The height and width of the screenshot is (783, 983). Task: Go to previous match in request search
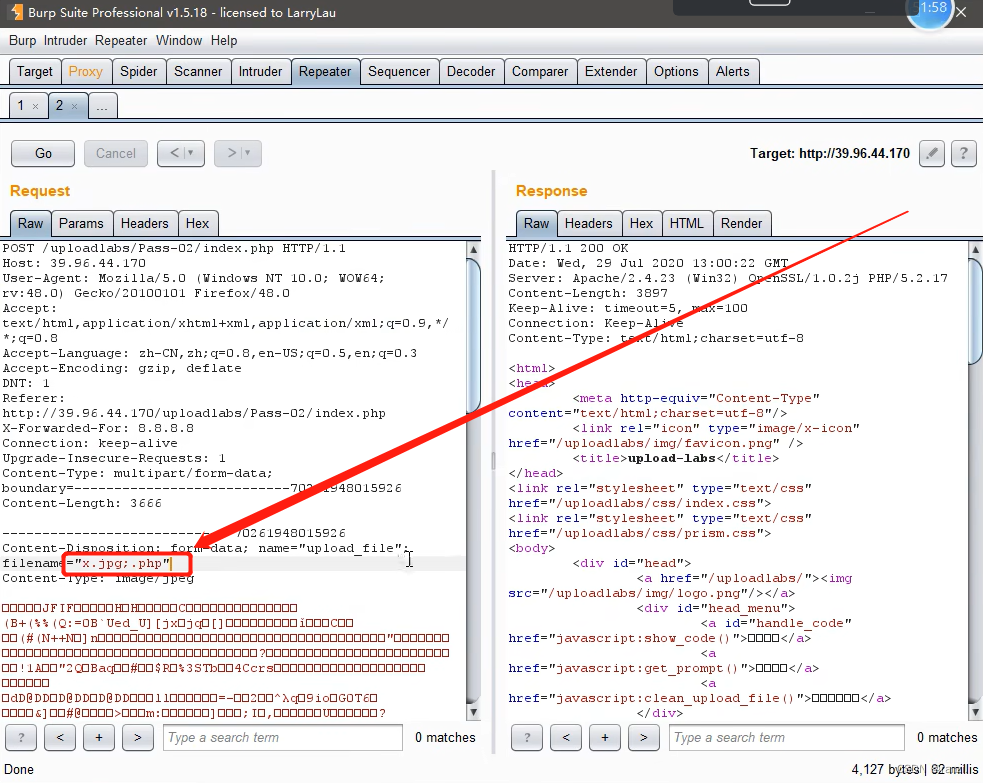point(60,737)
